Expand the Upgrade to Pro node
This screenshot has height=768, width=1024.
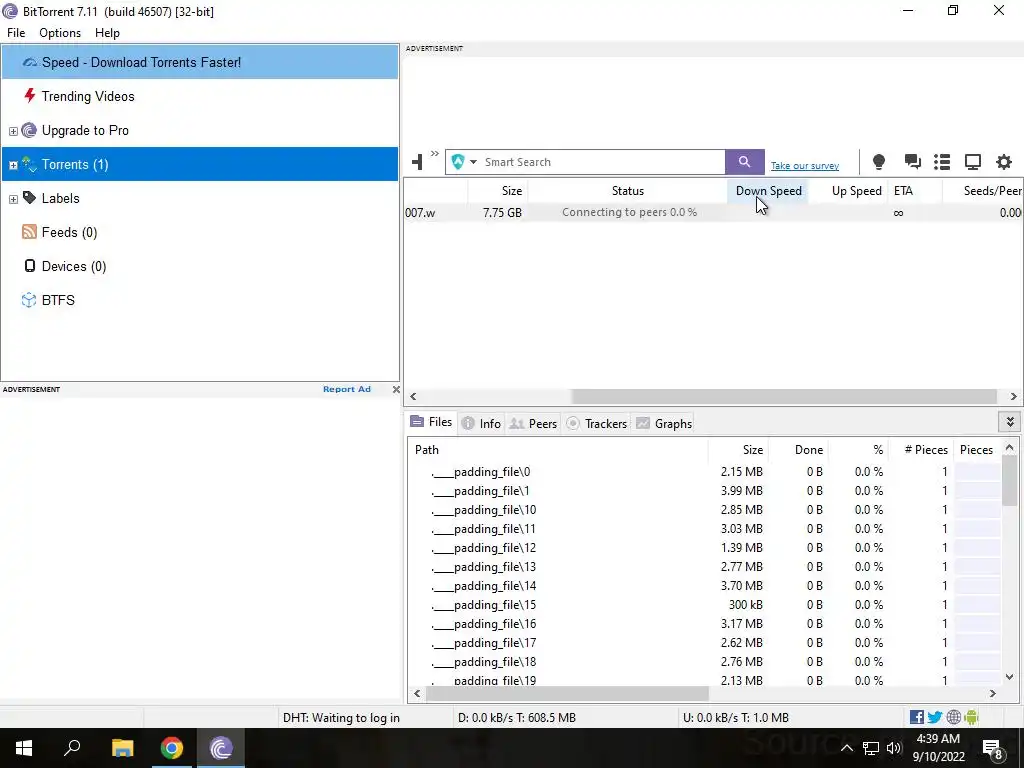click(x=13, y=131)
